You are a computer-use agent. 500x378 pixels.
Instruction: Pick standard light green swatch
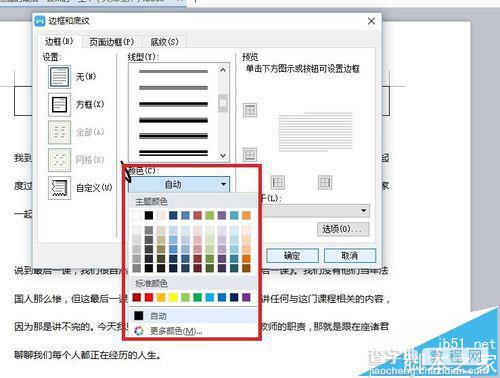pyautogui.click(x=185, y=297)
